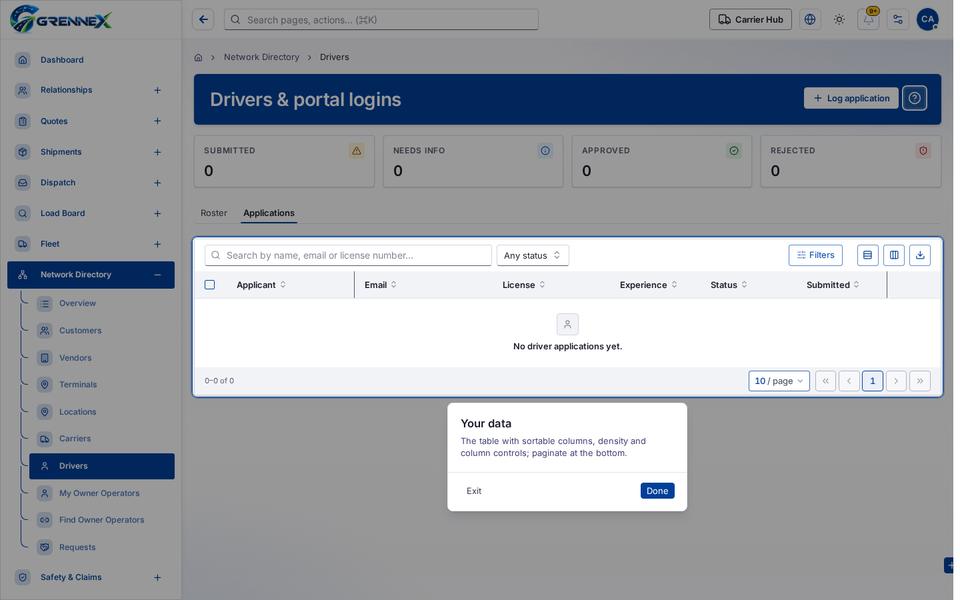Screen dimensions: 960x600
Task: Click the Submitted warning icon
Action: tap(356, 151)
